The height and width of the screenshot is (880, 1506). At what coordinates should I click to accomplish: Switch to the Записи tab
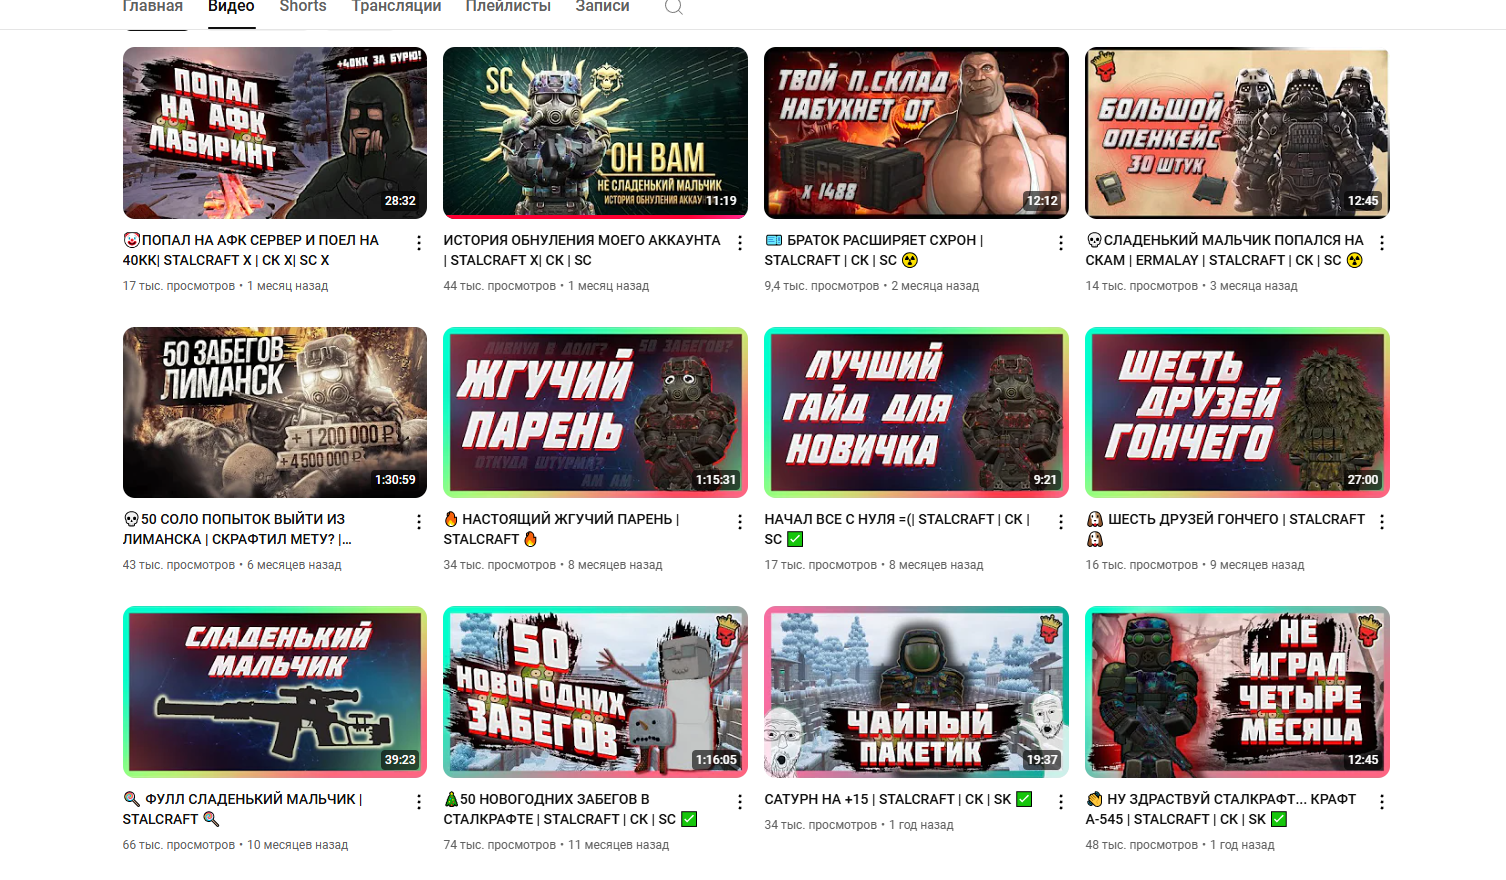[602, 7]
